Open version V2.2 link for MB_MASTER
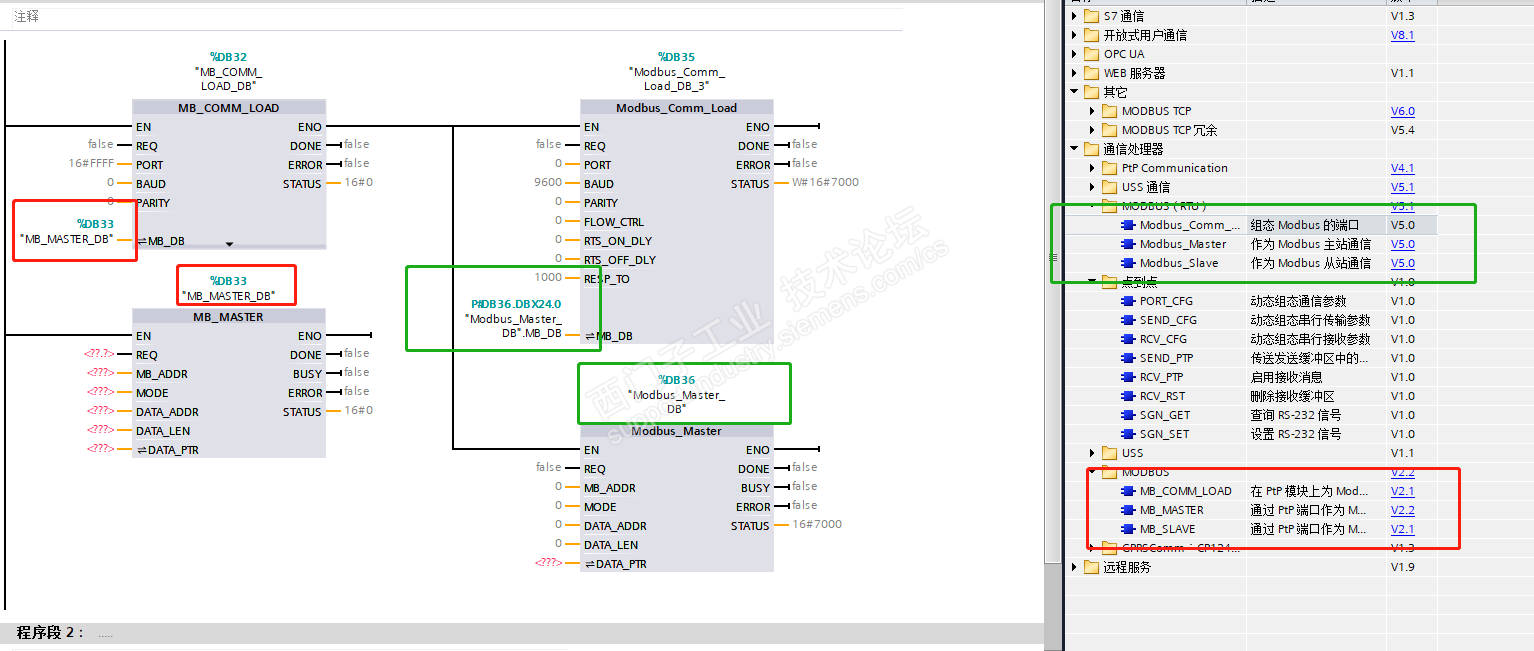The image size is (1534, 651). coord(1402,510)
